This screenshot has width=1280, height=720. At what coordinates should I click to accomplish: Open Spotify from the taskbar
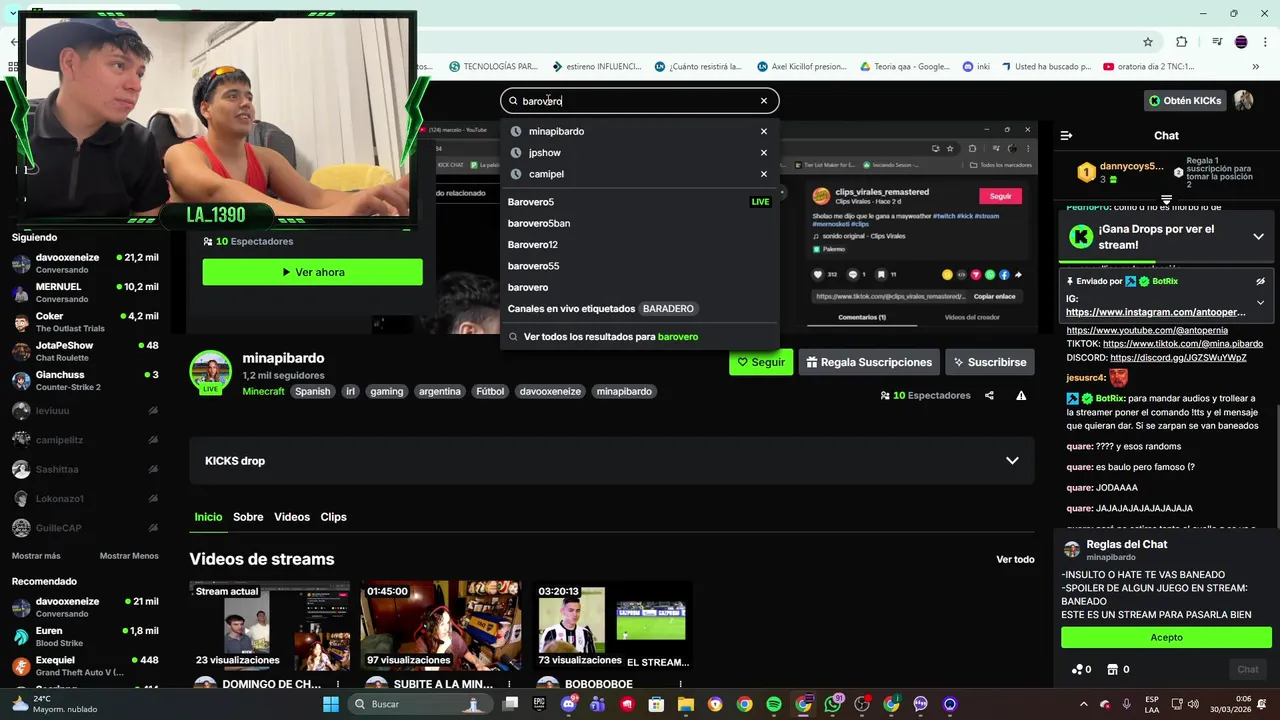pyautogui.click(x=774, y=704)
